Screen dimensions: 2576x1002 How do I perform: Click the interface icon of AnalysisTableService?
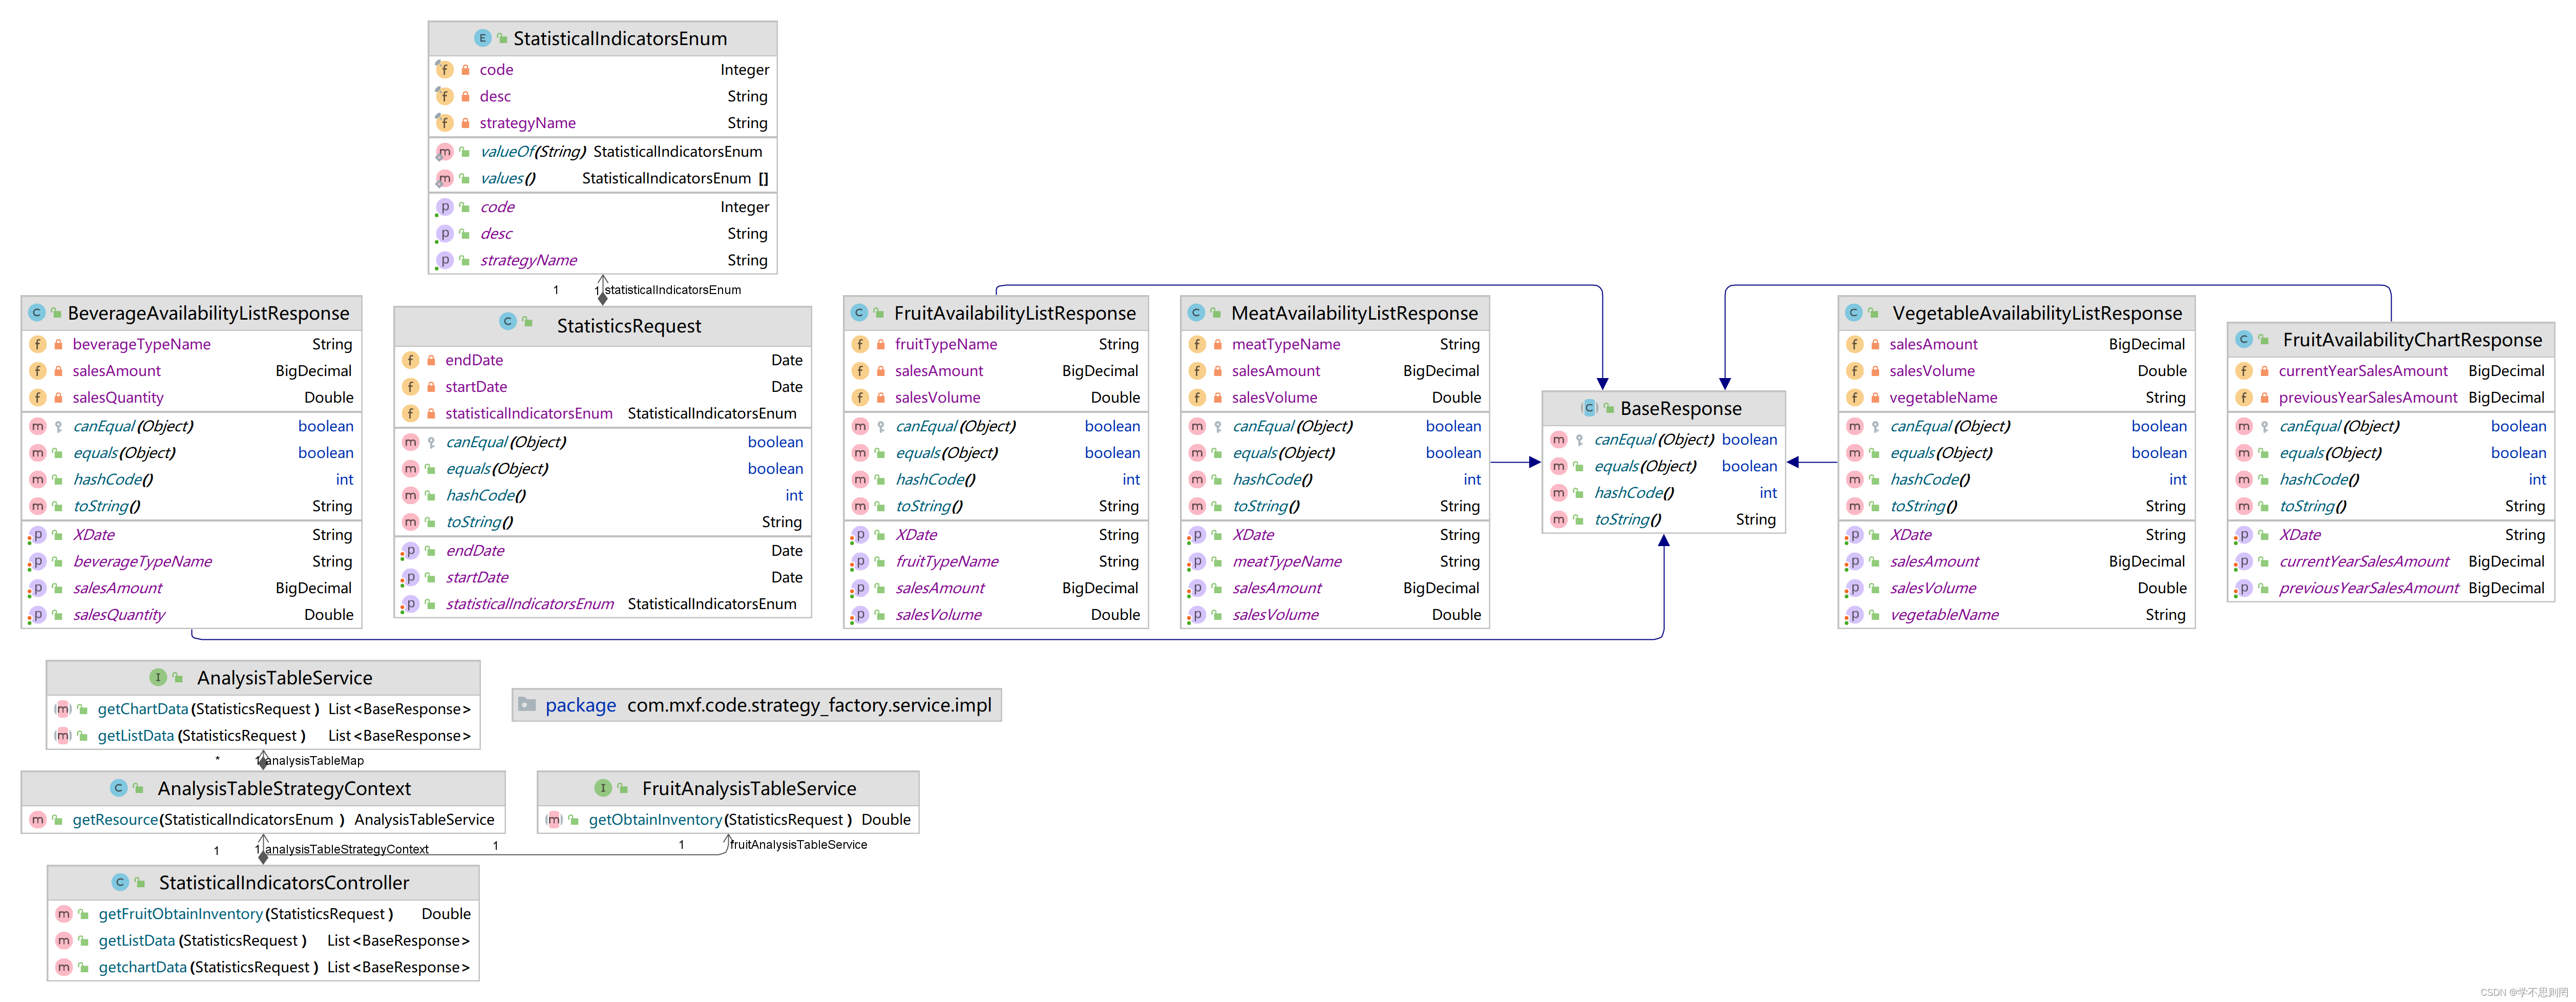point(158,678)
